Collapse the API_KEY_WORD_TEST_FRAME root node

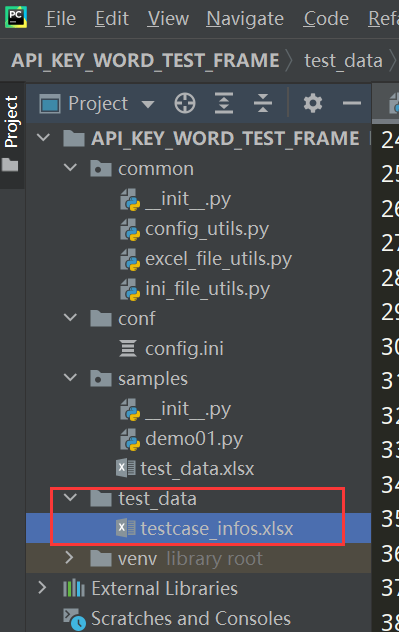tap(43, 138)
